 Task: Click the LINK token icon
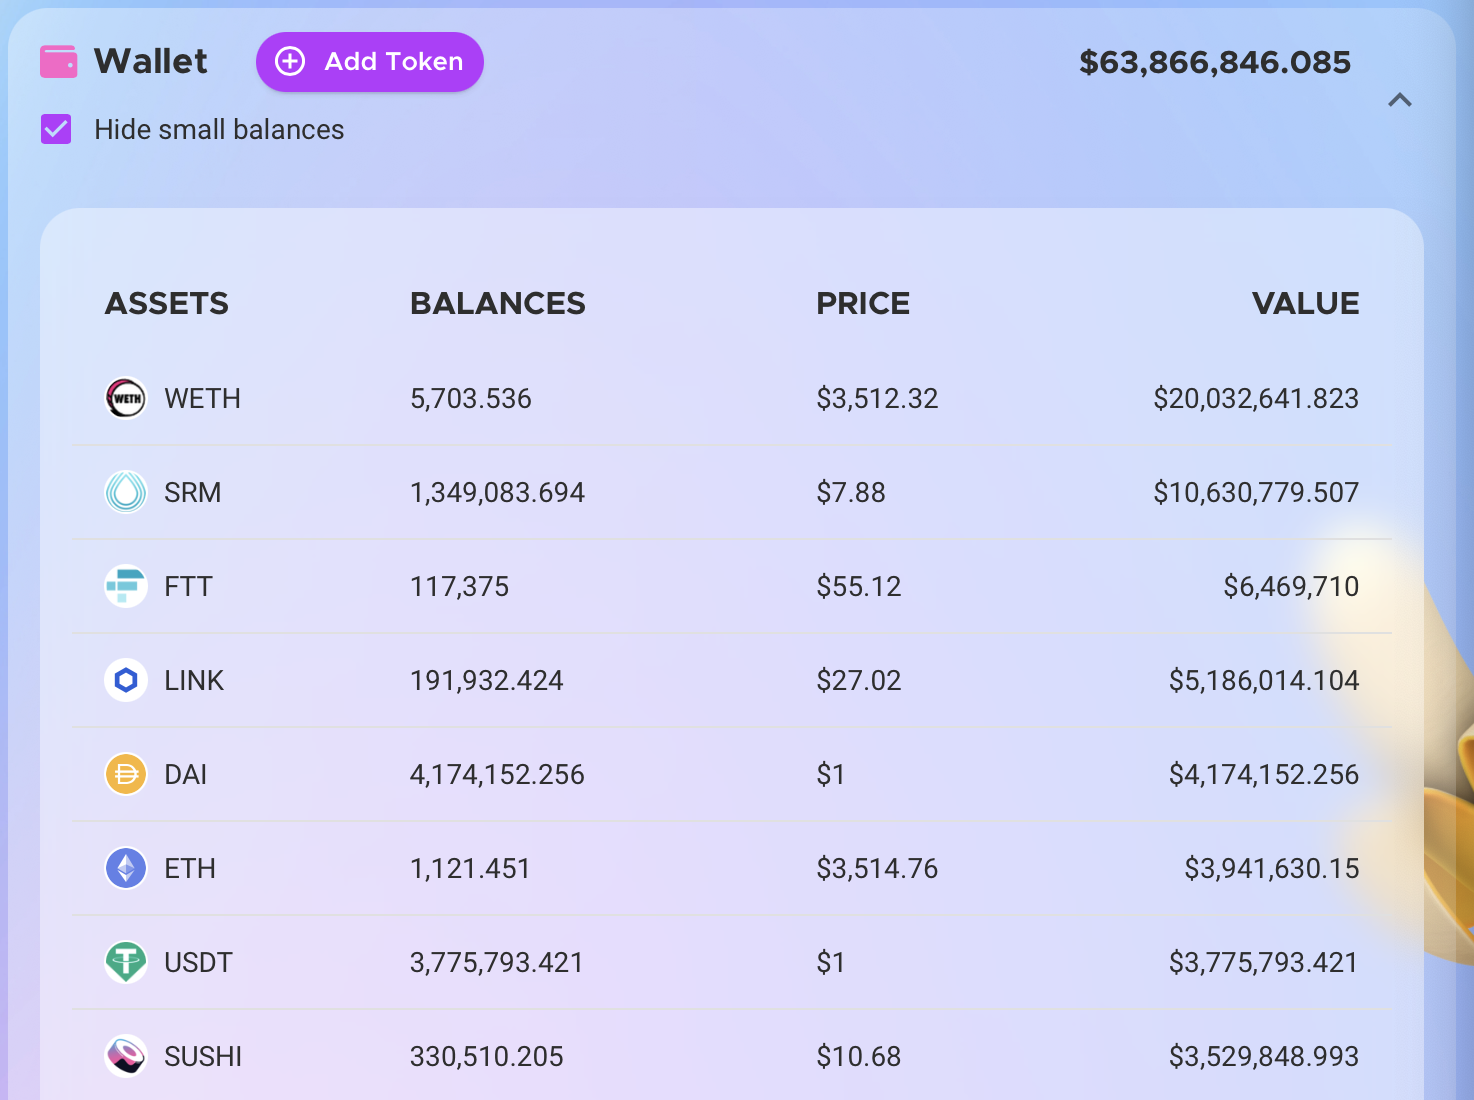126,680
